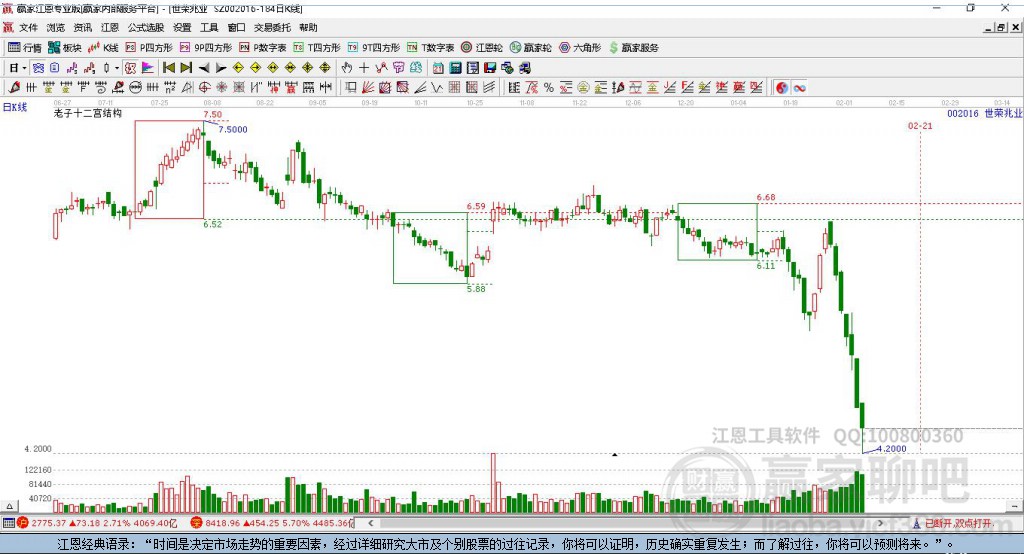This screenshot has height=554, width=1024.
Task: Click the 日K线 label
Action: click(x=14, y=107)
